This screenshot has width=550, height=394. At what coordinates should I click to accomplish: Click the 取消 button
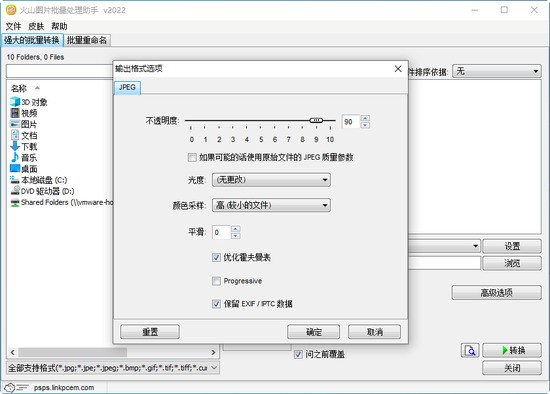click(374, 332)
